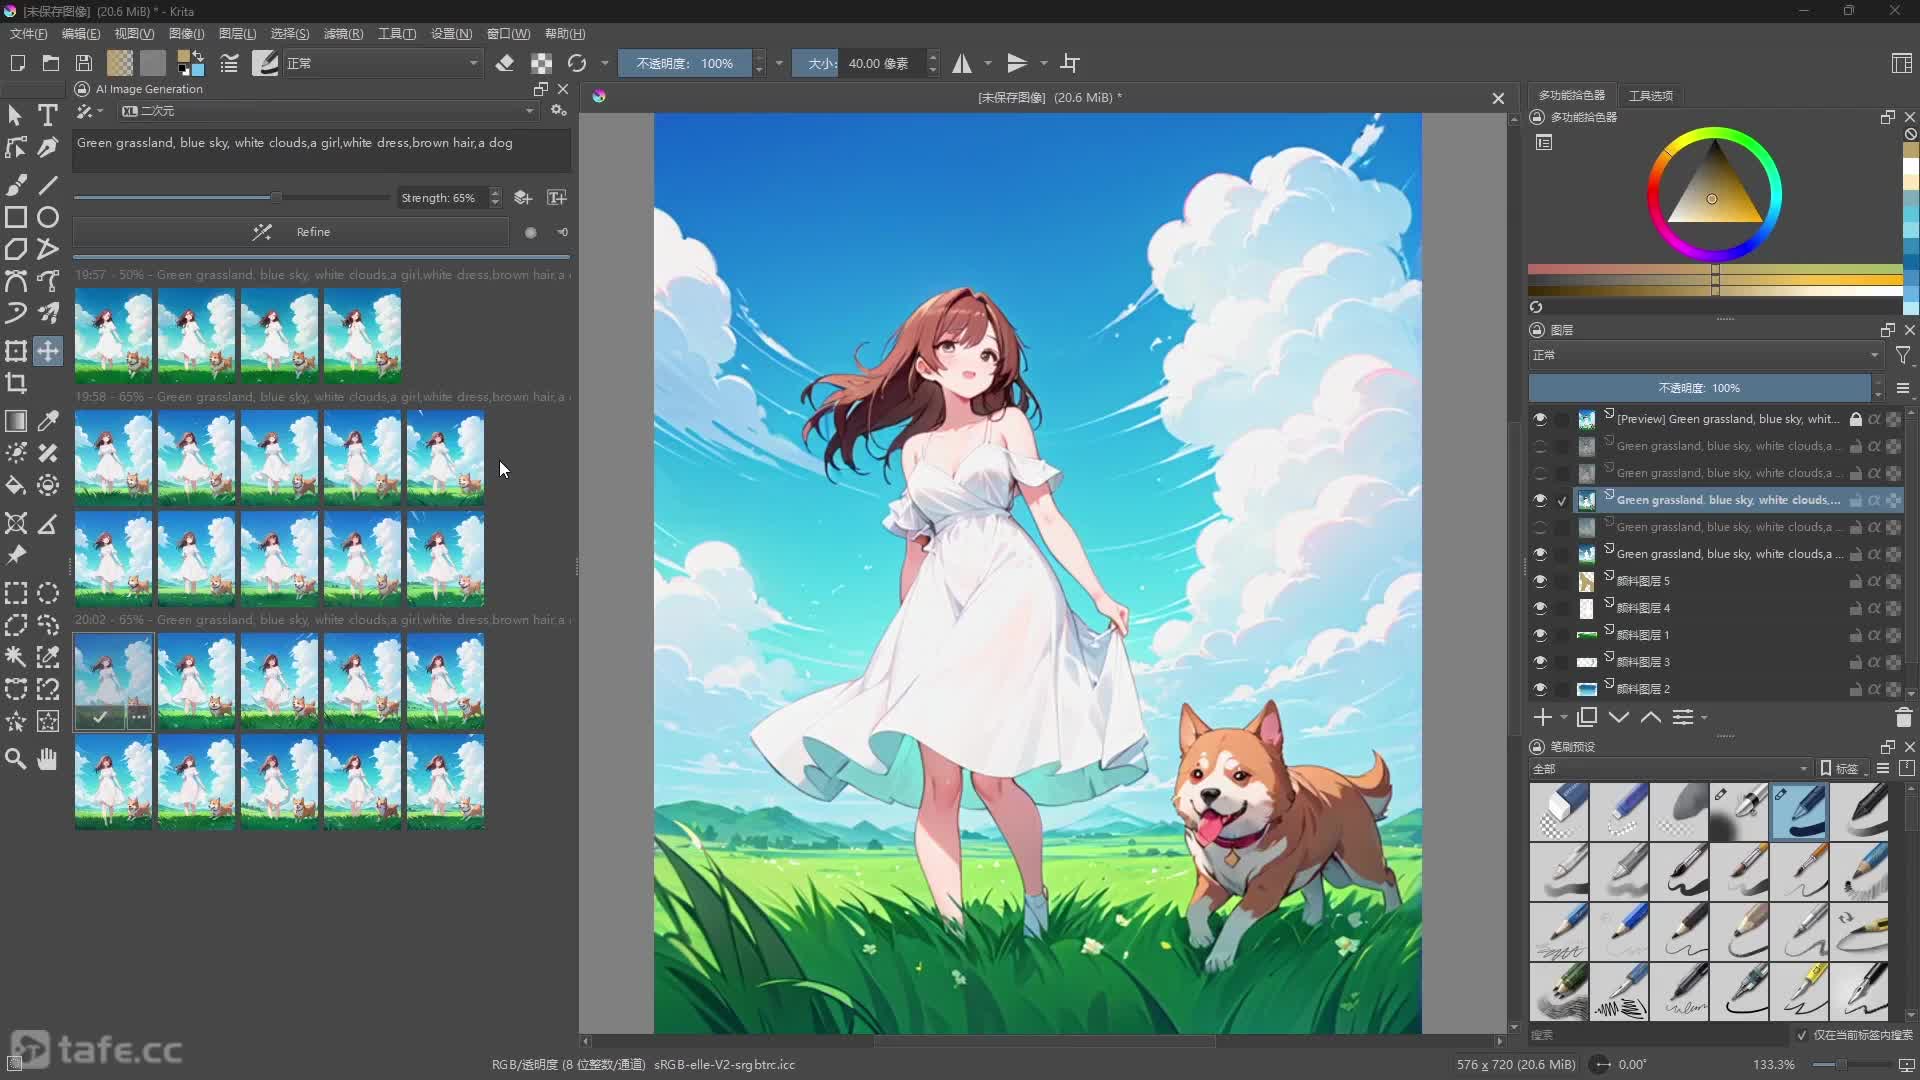
Task: Expand the horizontal mirror options arrow
Action: (x=988, y=63)
